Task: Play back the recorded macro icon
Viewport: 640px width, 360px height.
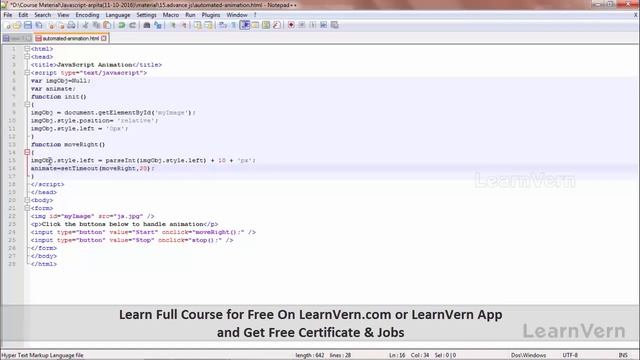Action: pyautogui.click(x=313, y=25)
